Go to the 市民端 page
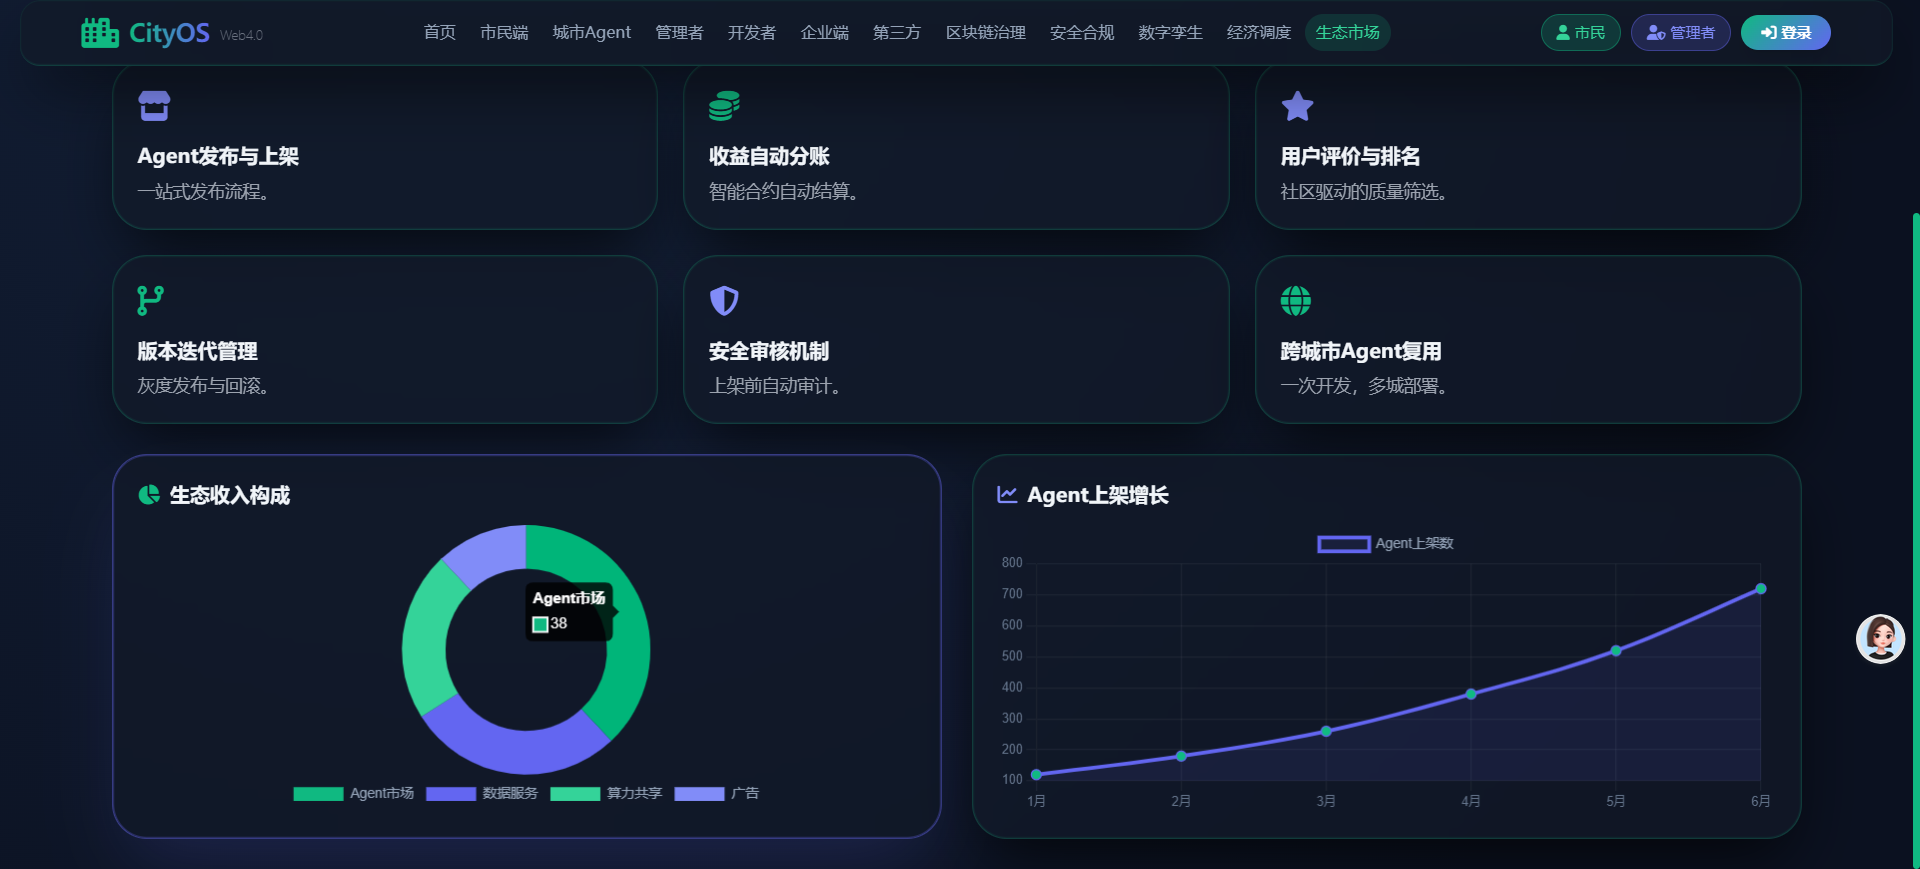 pos(504,33)
